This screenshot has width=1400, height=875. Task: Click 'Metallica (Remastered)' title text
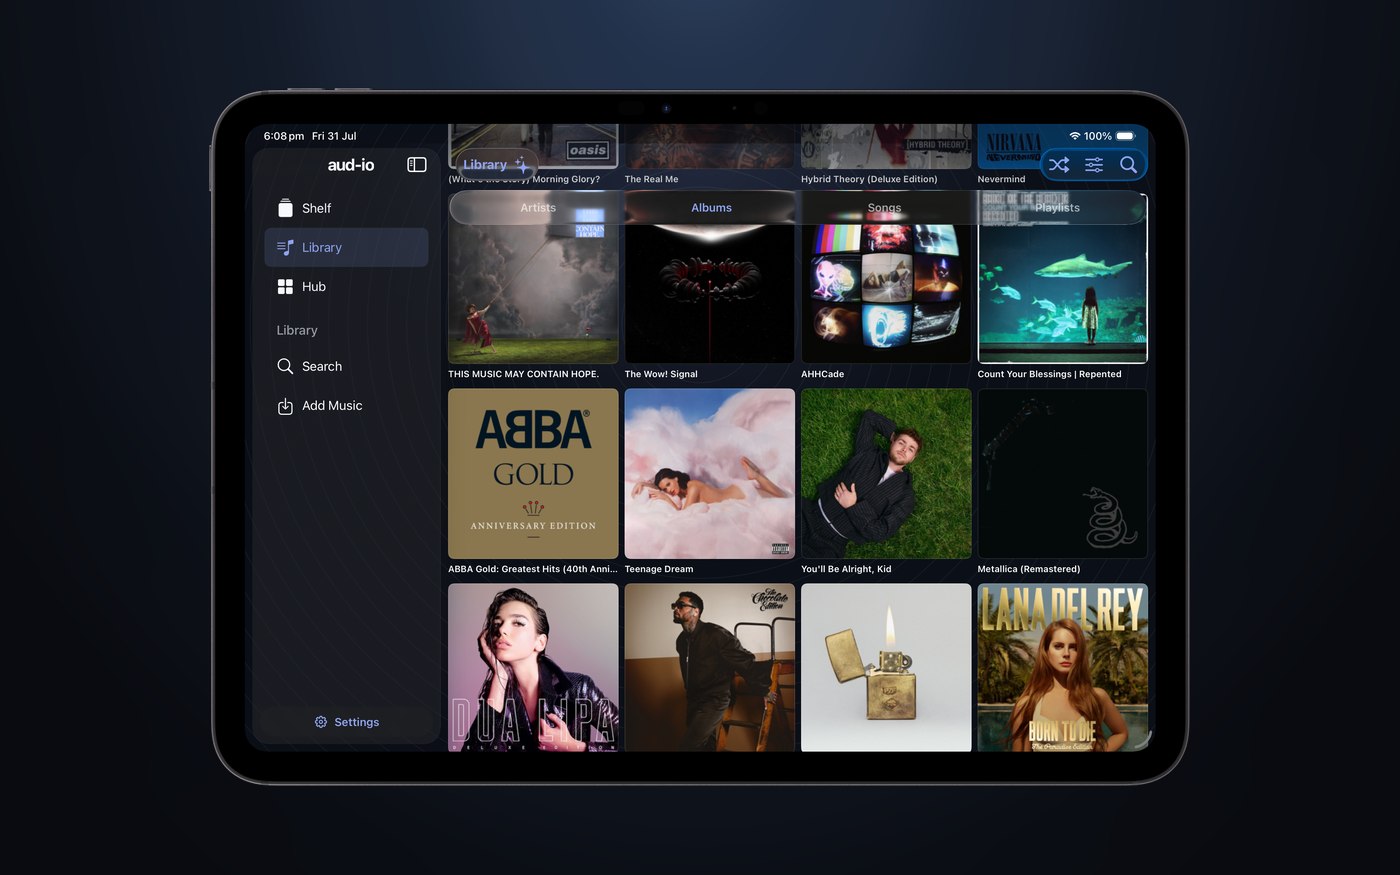(x=1029, y=569)
